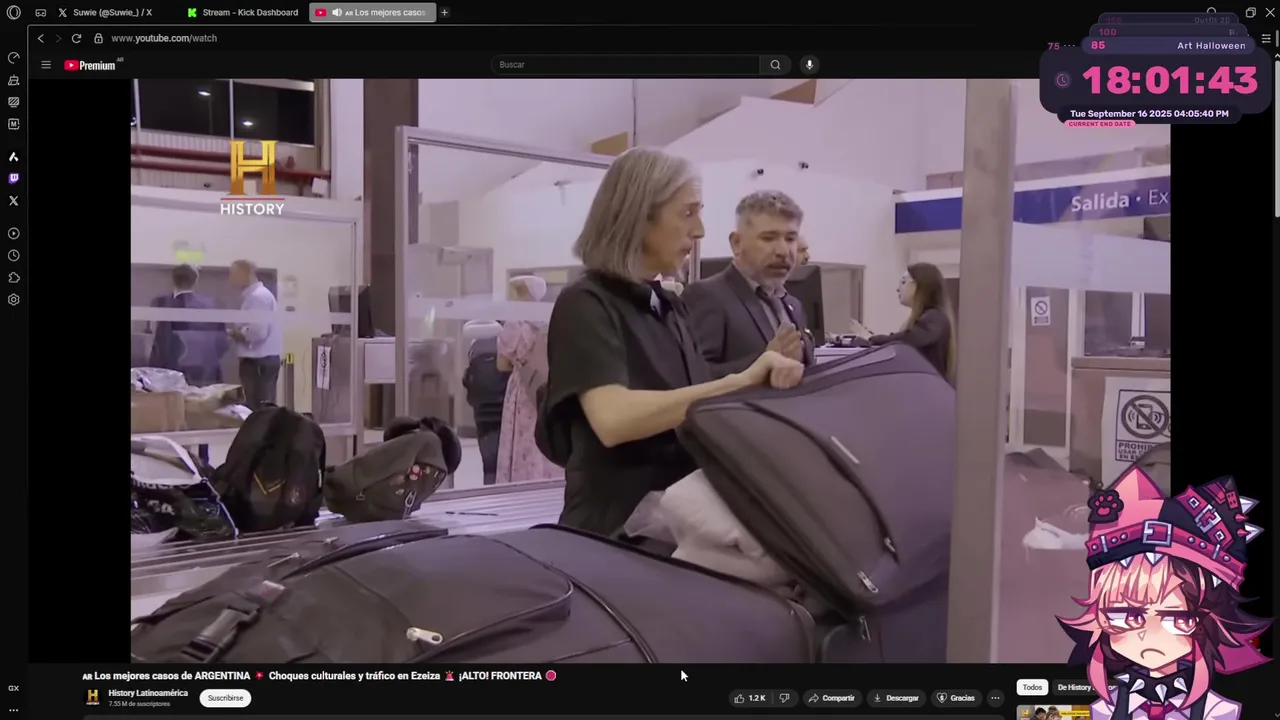
Task: Mute the tab audio speaker icon
Action: pyautogui.click(x=337, y=13)
